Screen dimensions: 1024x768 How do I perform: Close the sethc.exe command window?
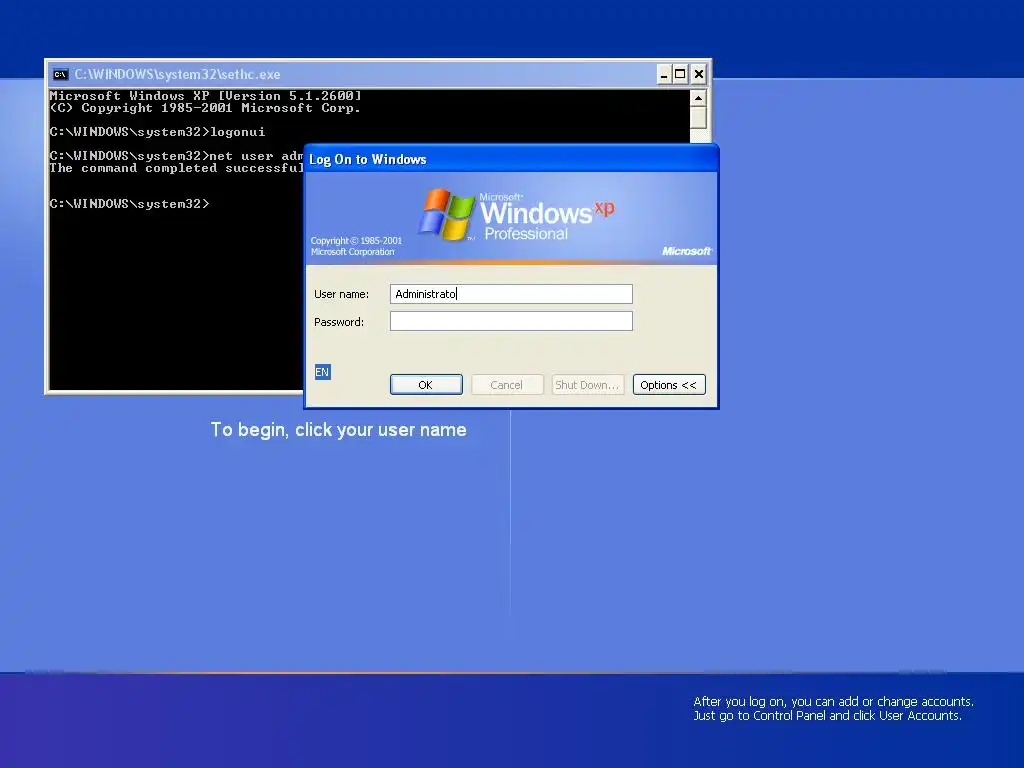coord(699,74)
